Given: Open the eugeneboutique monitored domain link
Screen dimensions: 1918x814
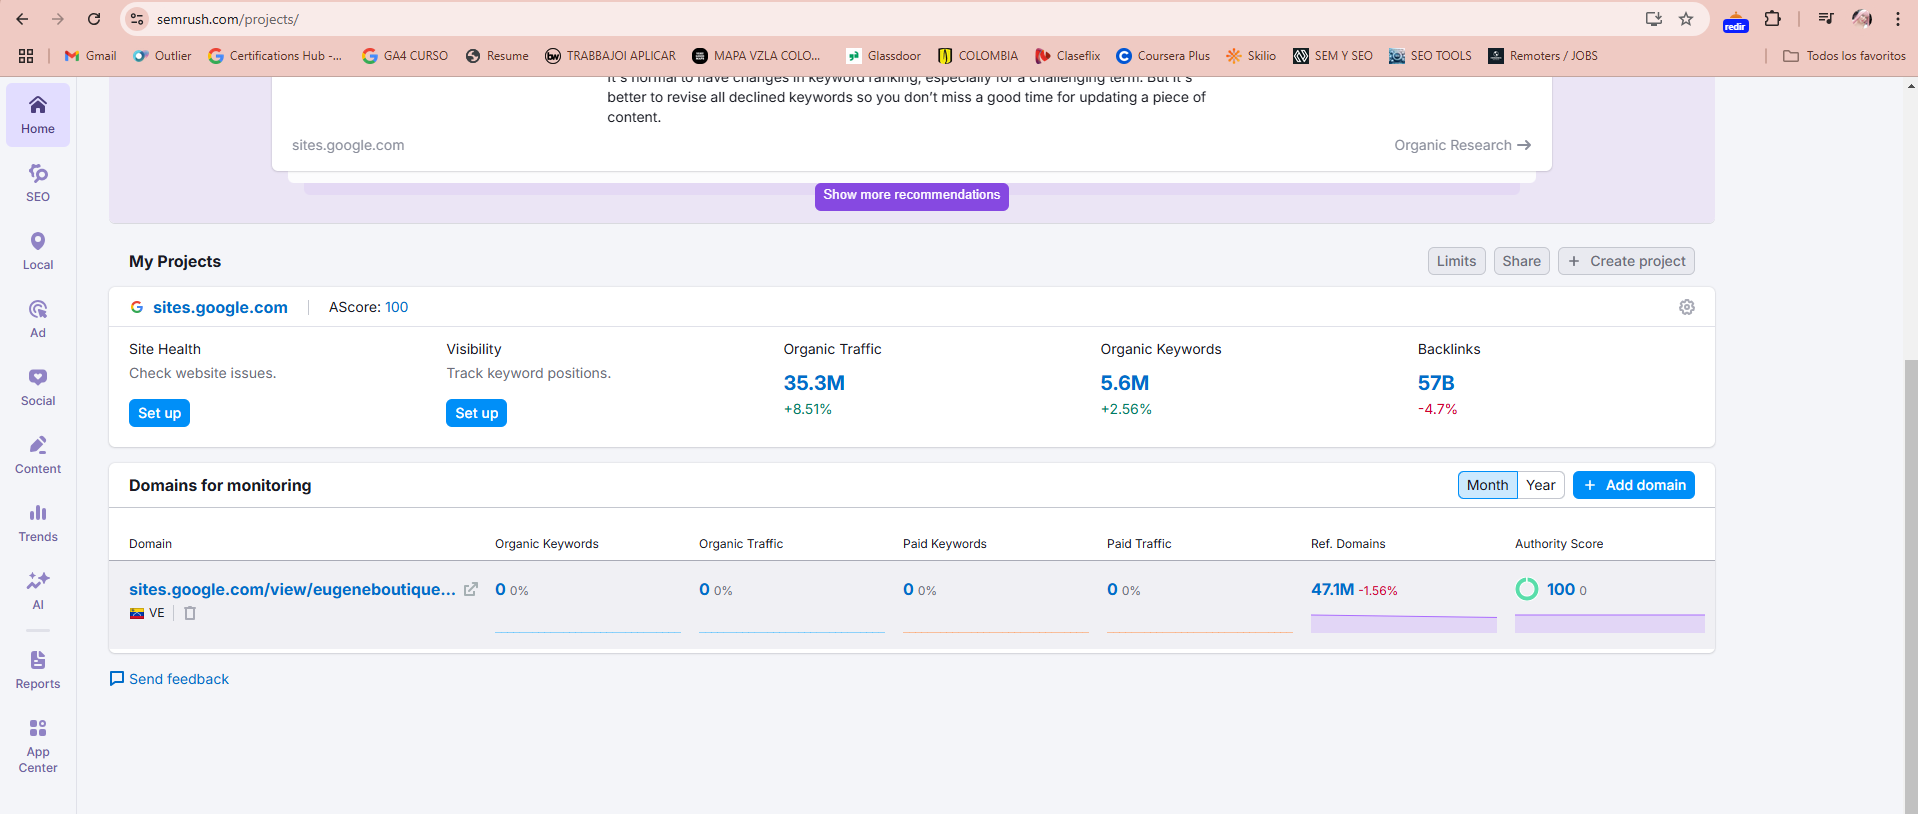Looking at the screenshot, I should click(x=292, y=589).
